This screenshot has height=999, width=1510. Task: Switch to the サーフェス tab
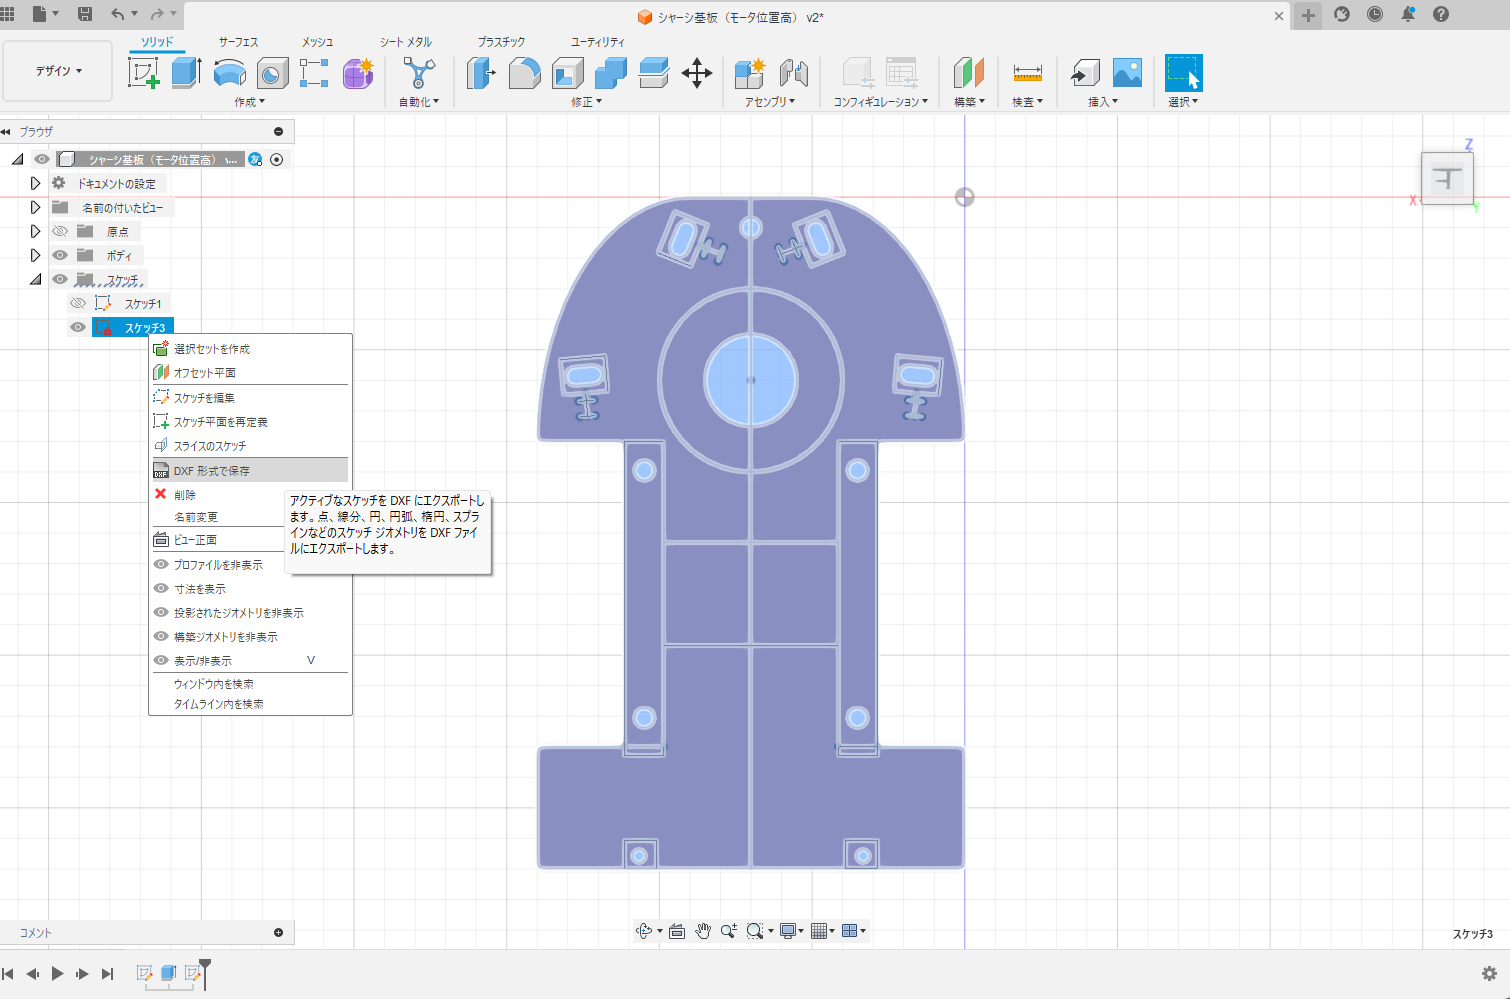tap(238, 42)
